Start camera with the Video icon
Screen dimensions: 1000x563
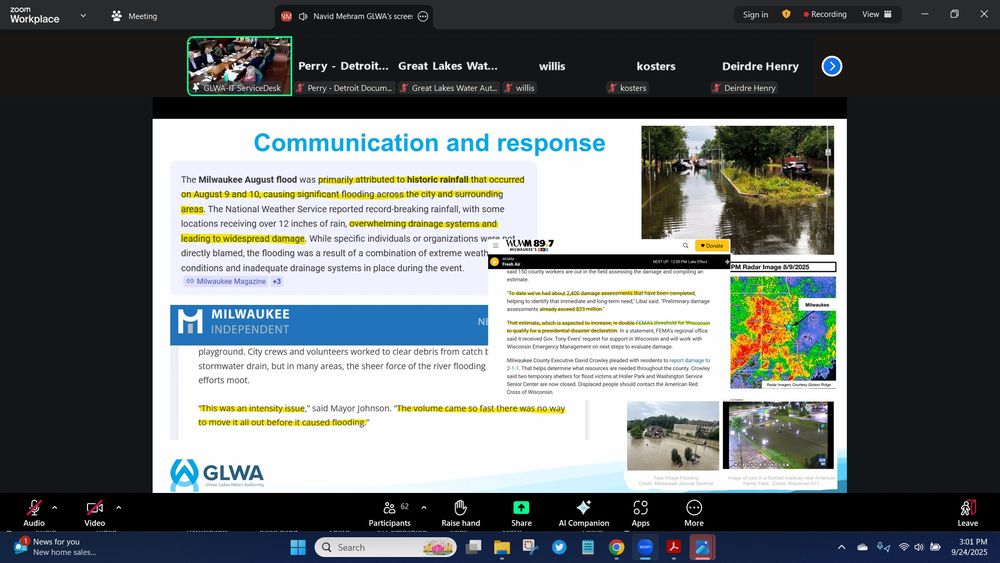94,508
